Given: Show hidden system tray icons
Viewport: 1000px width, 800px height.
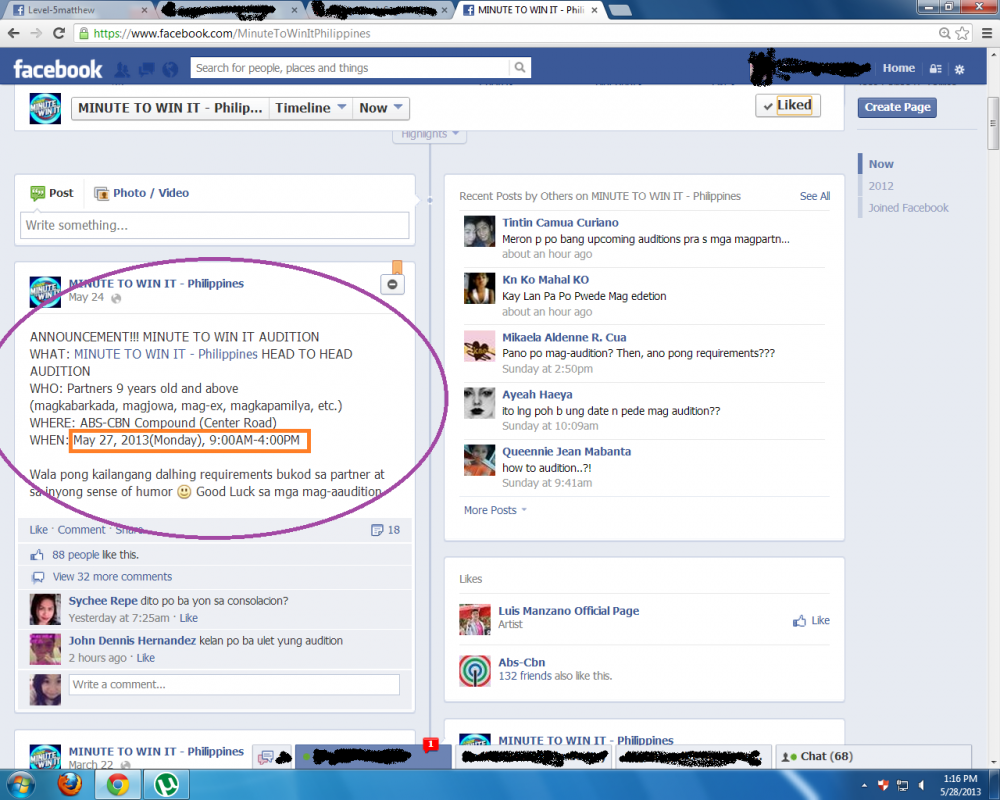Looking at the screenshot, I should (864, 785).
